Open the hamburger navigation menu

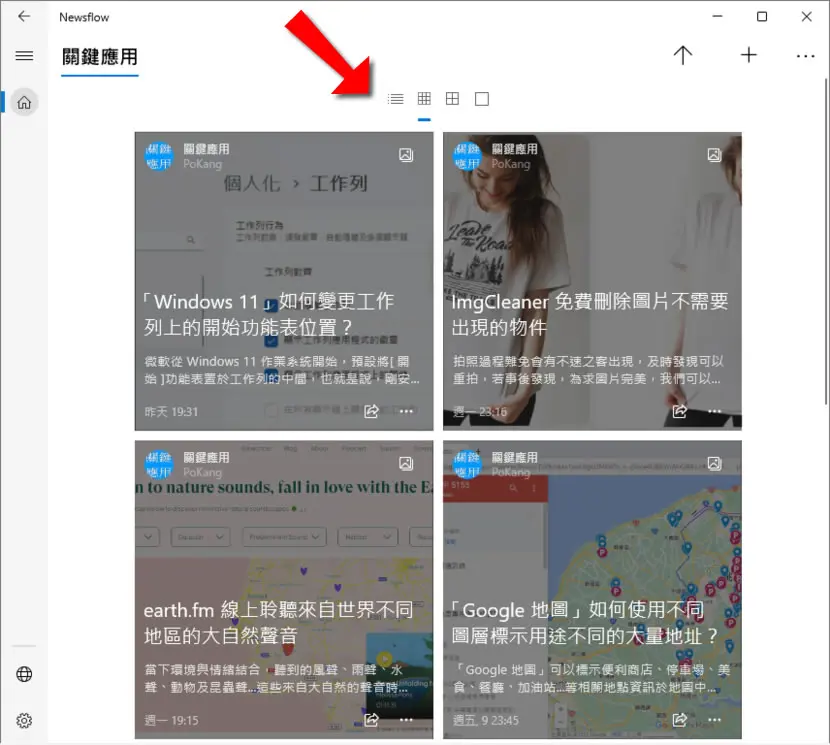[24, 56]
